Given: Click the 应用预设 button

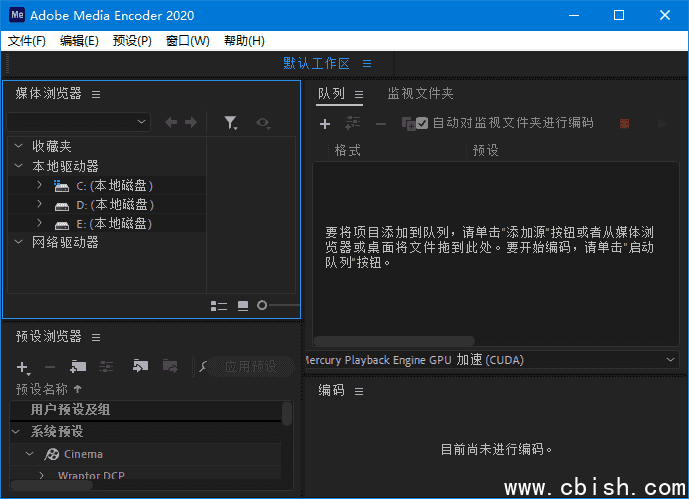Looking at the screenshot, I should pyautogui.click(x=250, y=366).
